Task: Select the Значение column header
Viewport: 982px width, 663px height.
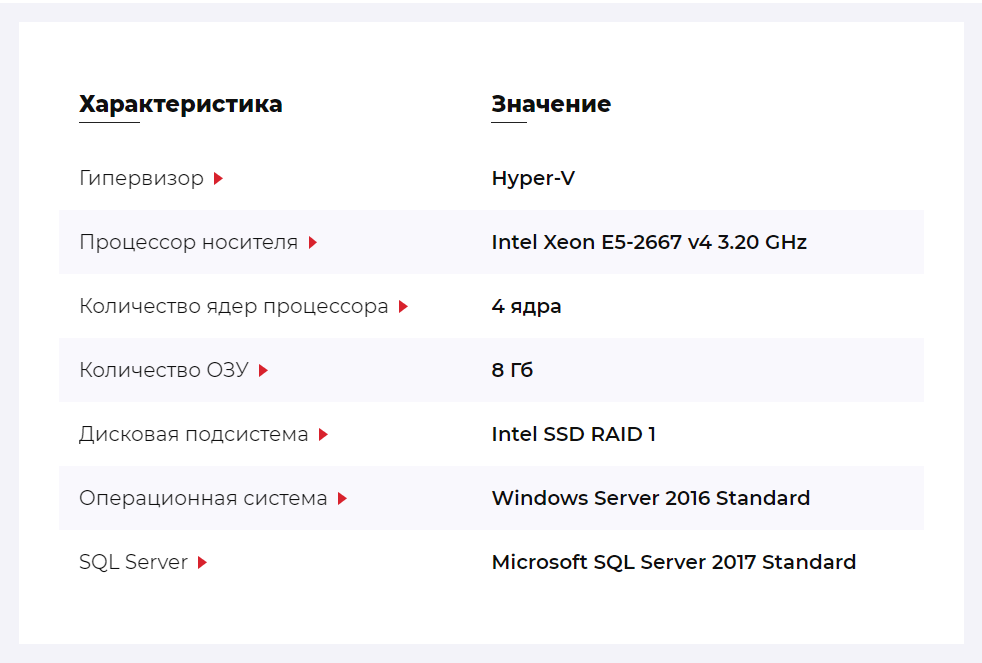Action: click(x=551, y=104)
